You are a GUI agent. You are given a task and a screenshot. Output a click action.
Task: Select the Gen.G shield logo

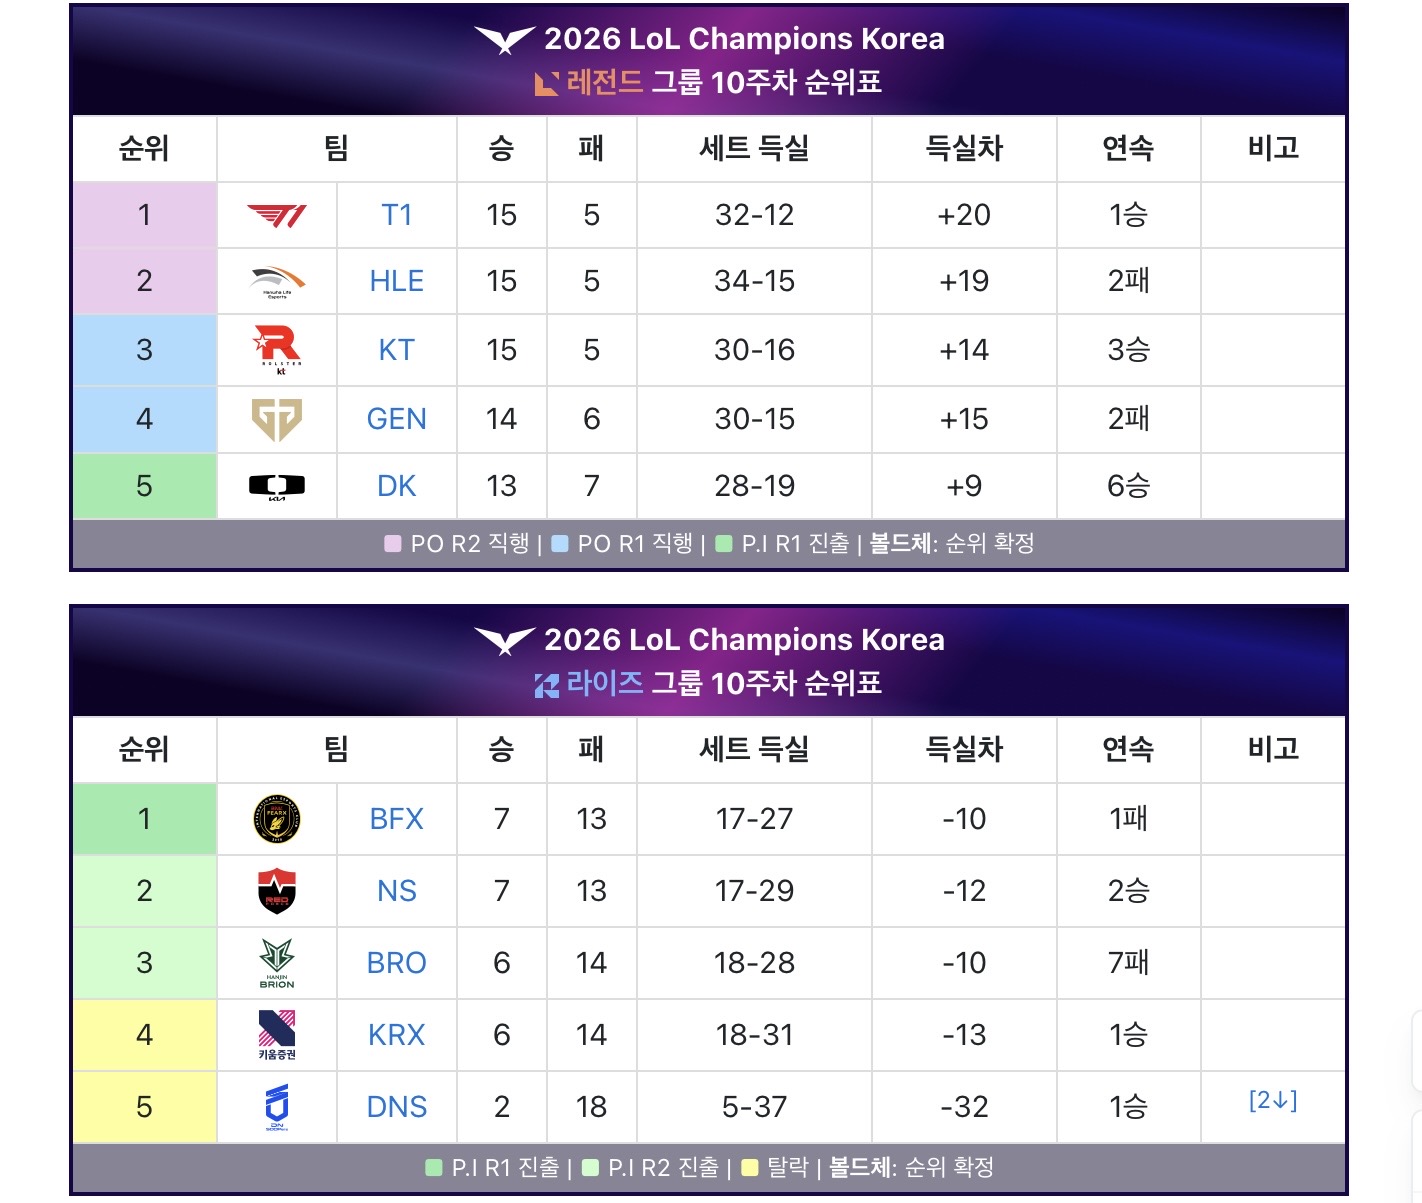(x=277, y=419)
